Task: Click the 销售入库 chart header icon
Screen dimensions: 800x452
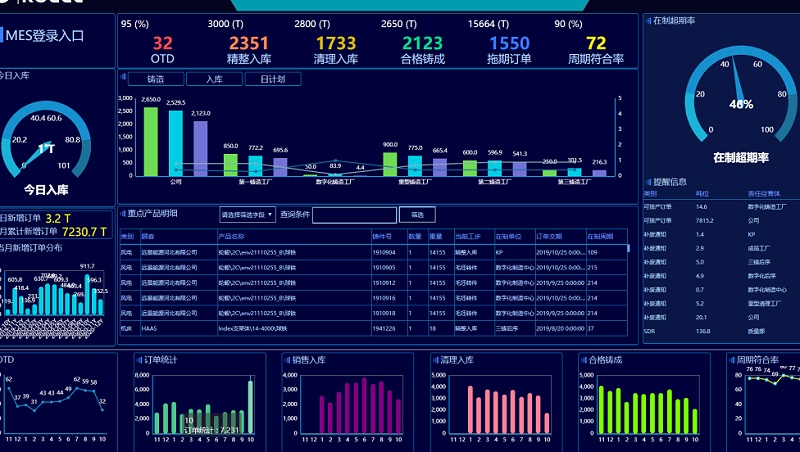Action: pos(286,359)
